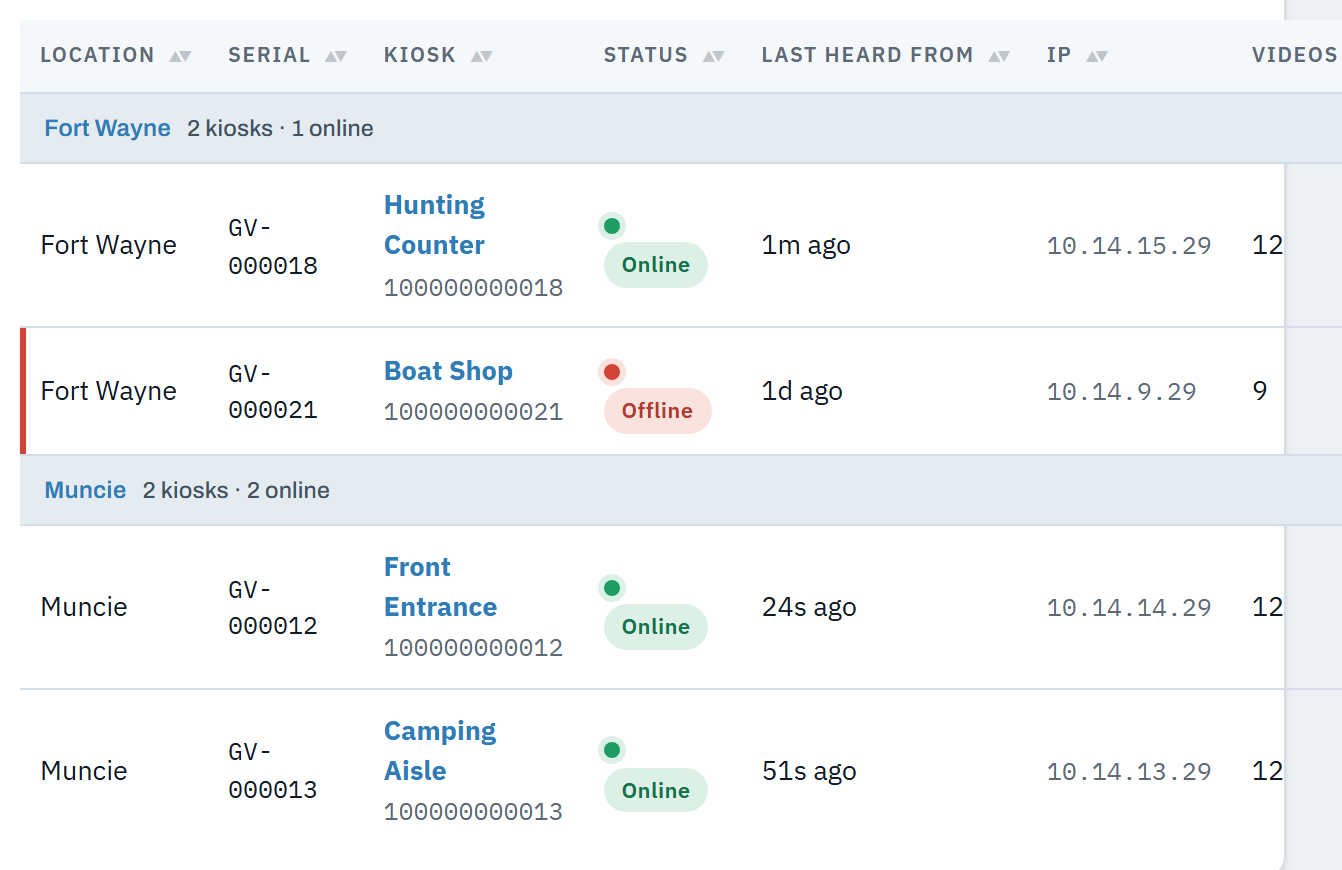This screenshot has width=1342, height=870.
Task: Click green status dot for Hunting Counter
Action: [612, 226]
